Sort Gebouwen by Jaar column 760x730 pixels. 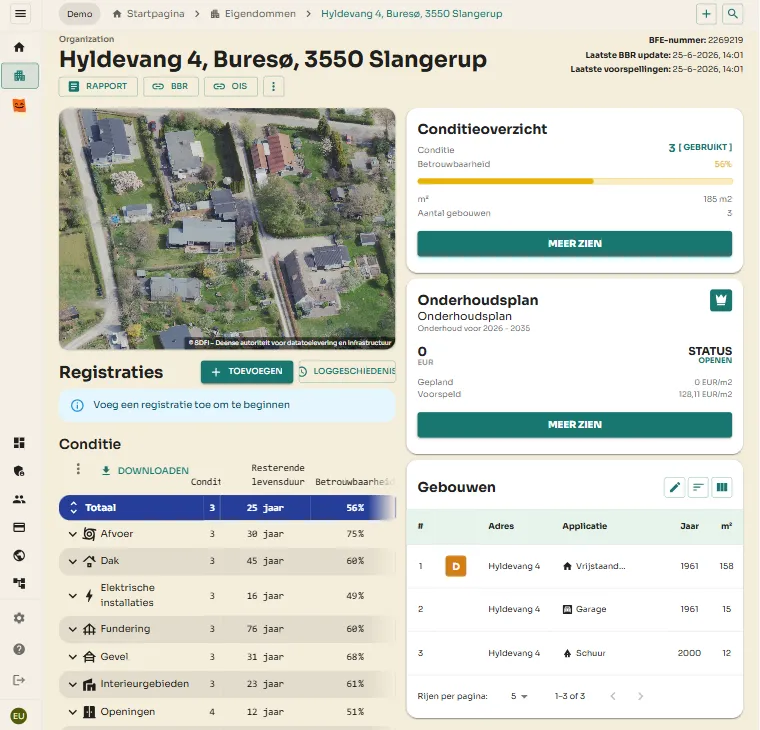click(x=689, y=526)
